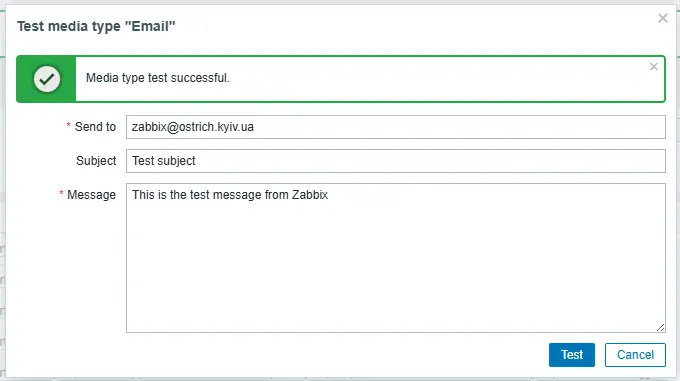Click the Send to field label
680x381 pixels.
(x=95, y=127)
